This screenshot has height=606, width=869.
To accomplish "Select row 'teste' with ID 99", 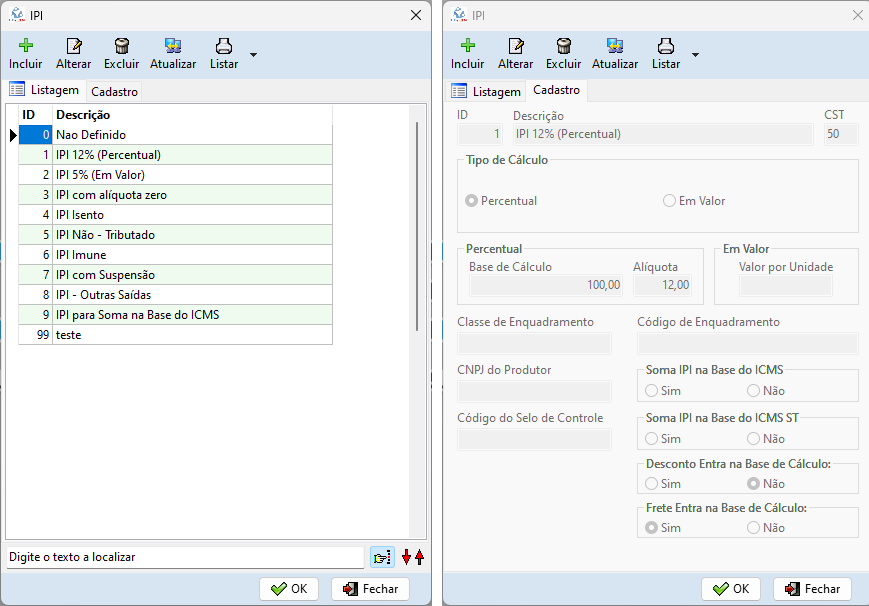I will pos(176,334).
